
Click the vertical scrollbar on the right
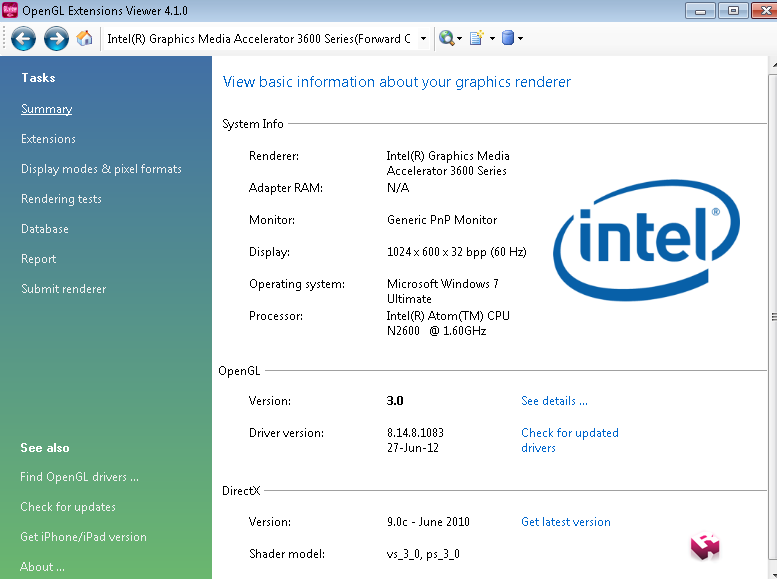[x=772, y=316]
